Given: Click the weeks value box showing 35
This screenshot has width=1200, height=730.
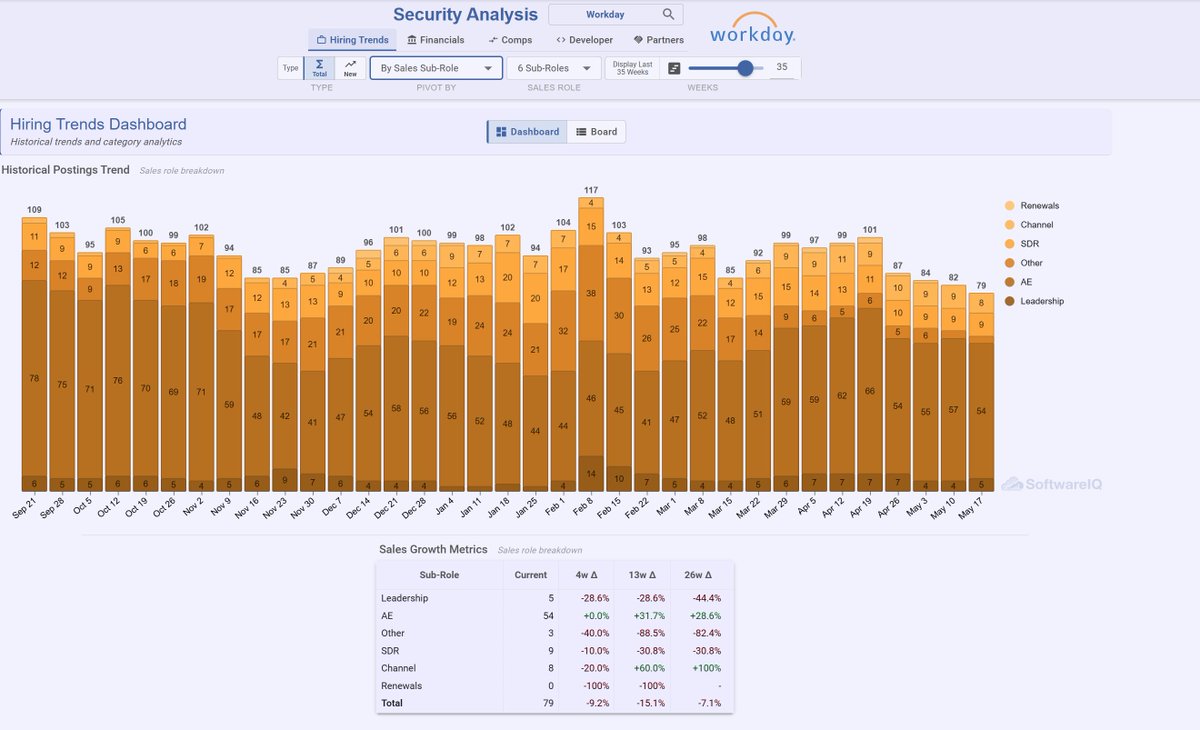Looking at the screenshot, I should 783,68.
